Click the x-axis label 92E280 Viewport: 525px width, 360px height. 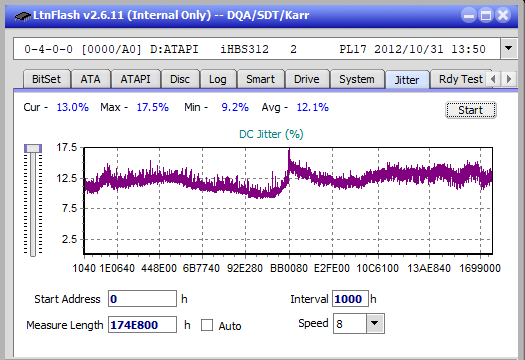click(x=245, y=268)
